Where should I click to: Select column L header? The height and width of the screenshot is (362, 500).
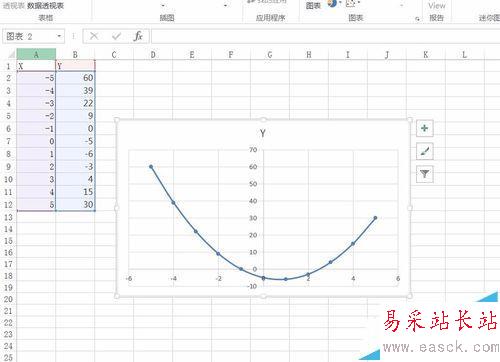pos(464,54)
